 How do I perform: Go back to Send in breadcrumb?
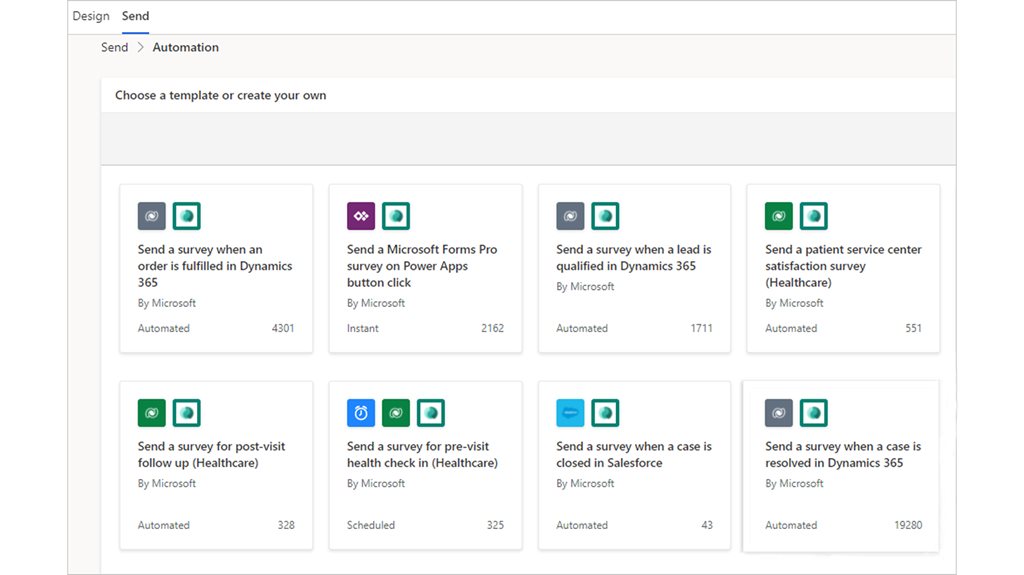(x=114, y=47)
